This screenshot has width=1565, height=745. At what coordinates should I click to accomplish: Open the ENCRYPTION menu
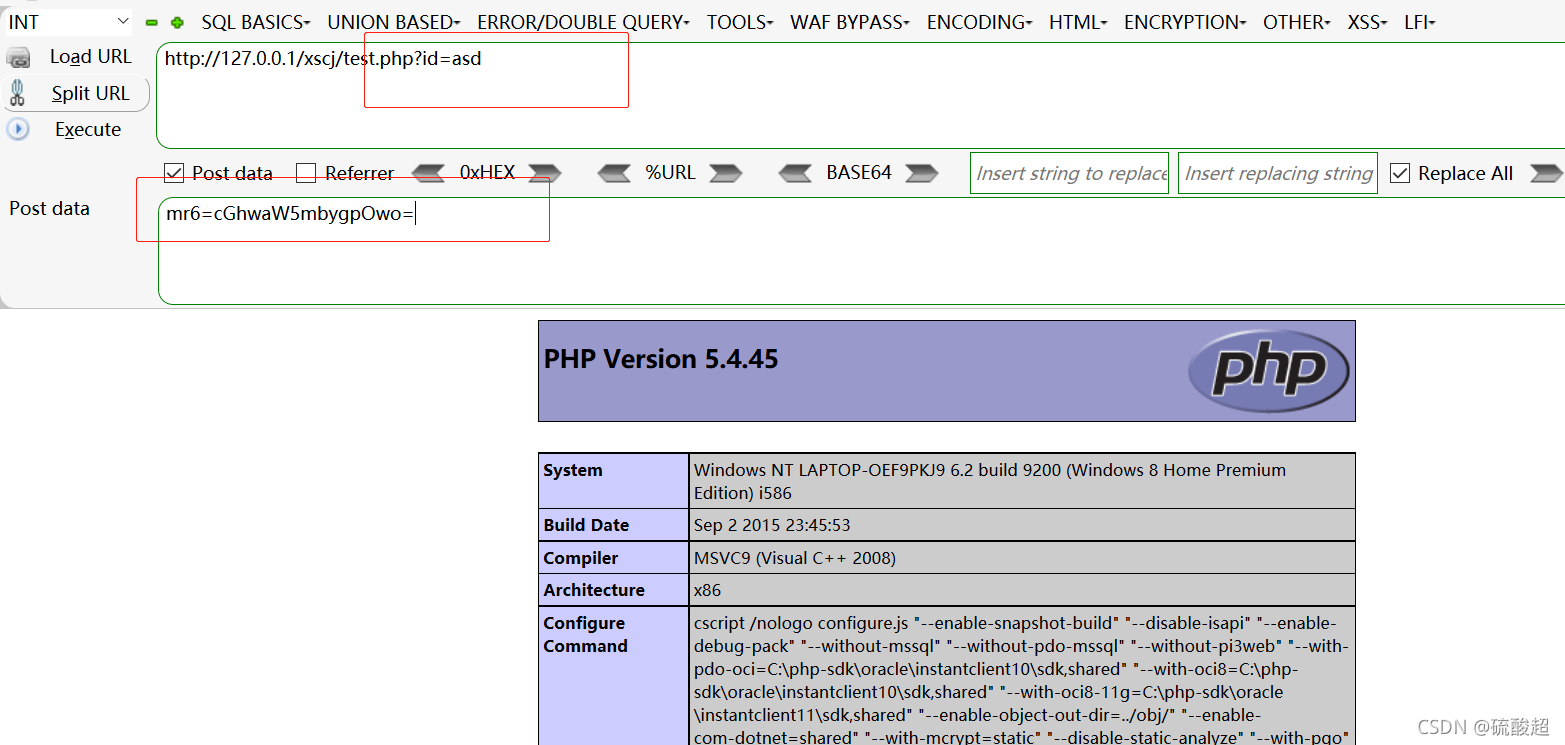1185,22
